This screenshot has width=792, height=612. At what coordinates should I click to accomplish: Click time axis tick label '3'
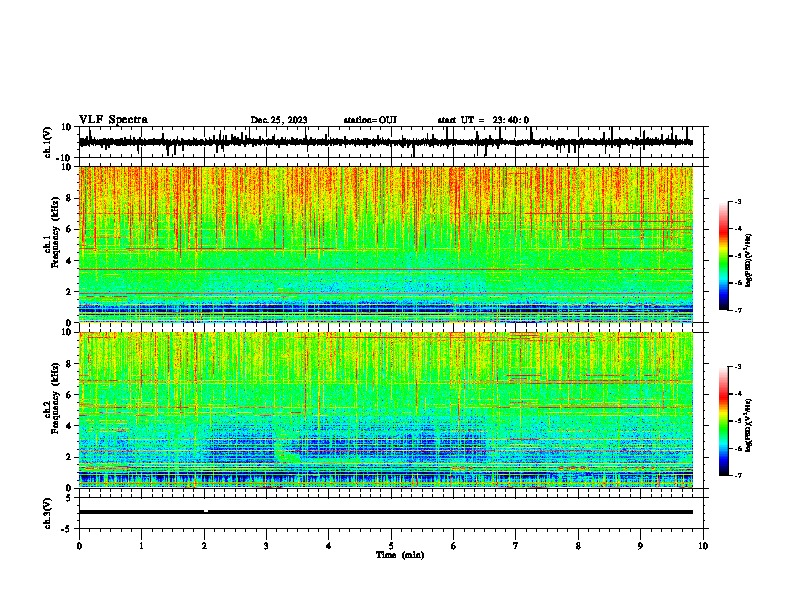tap(266, 546)
